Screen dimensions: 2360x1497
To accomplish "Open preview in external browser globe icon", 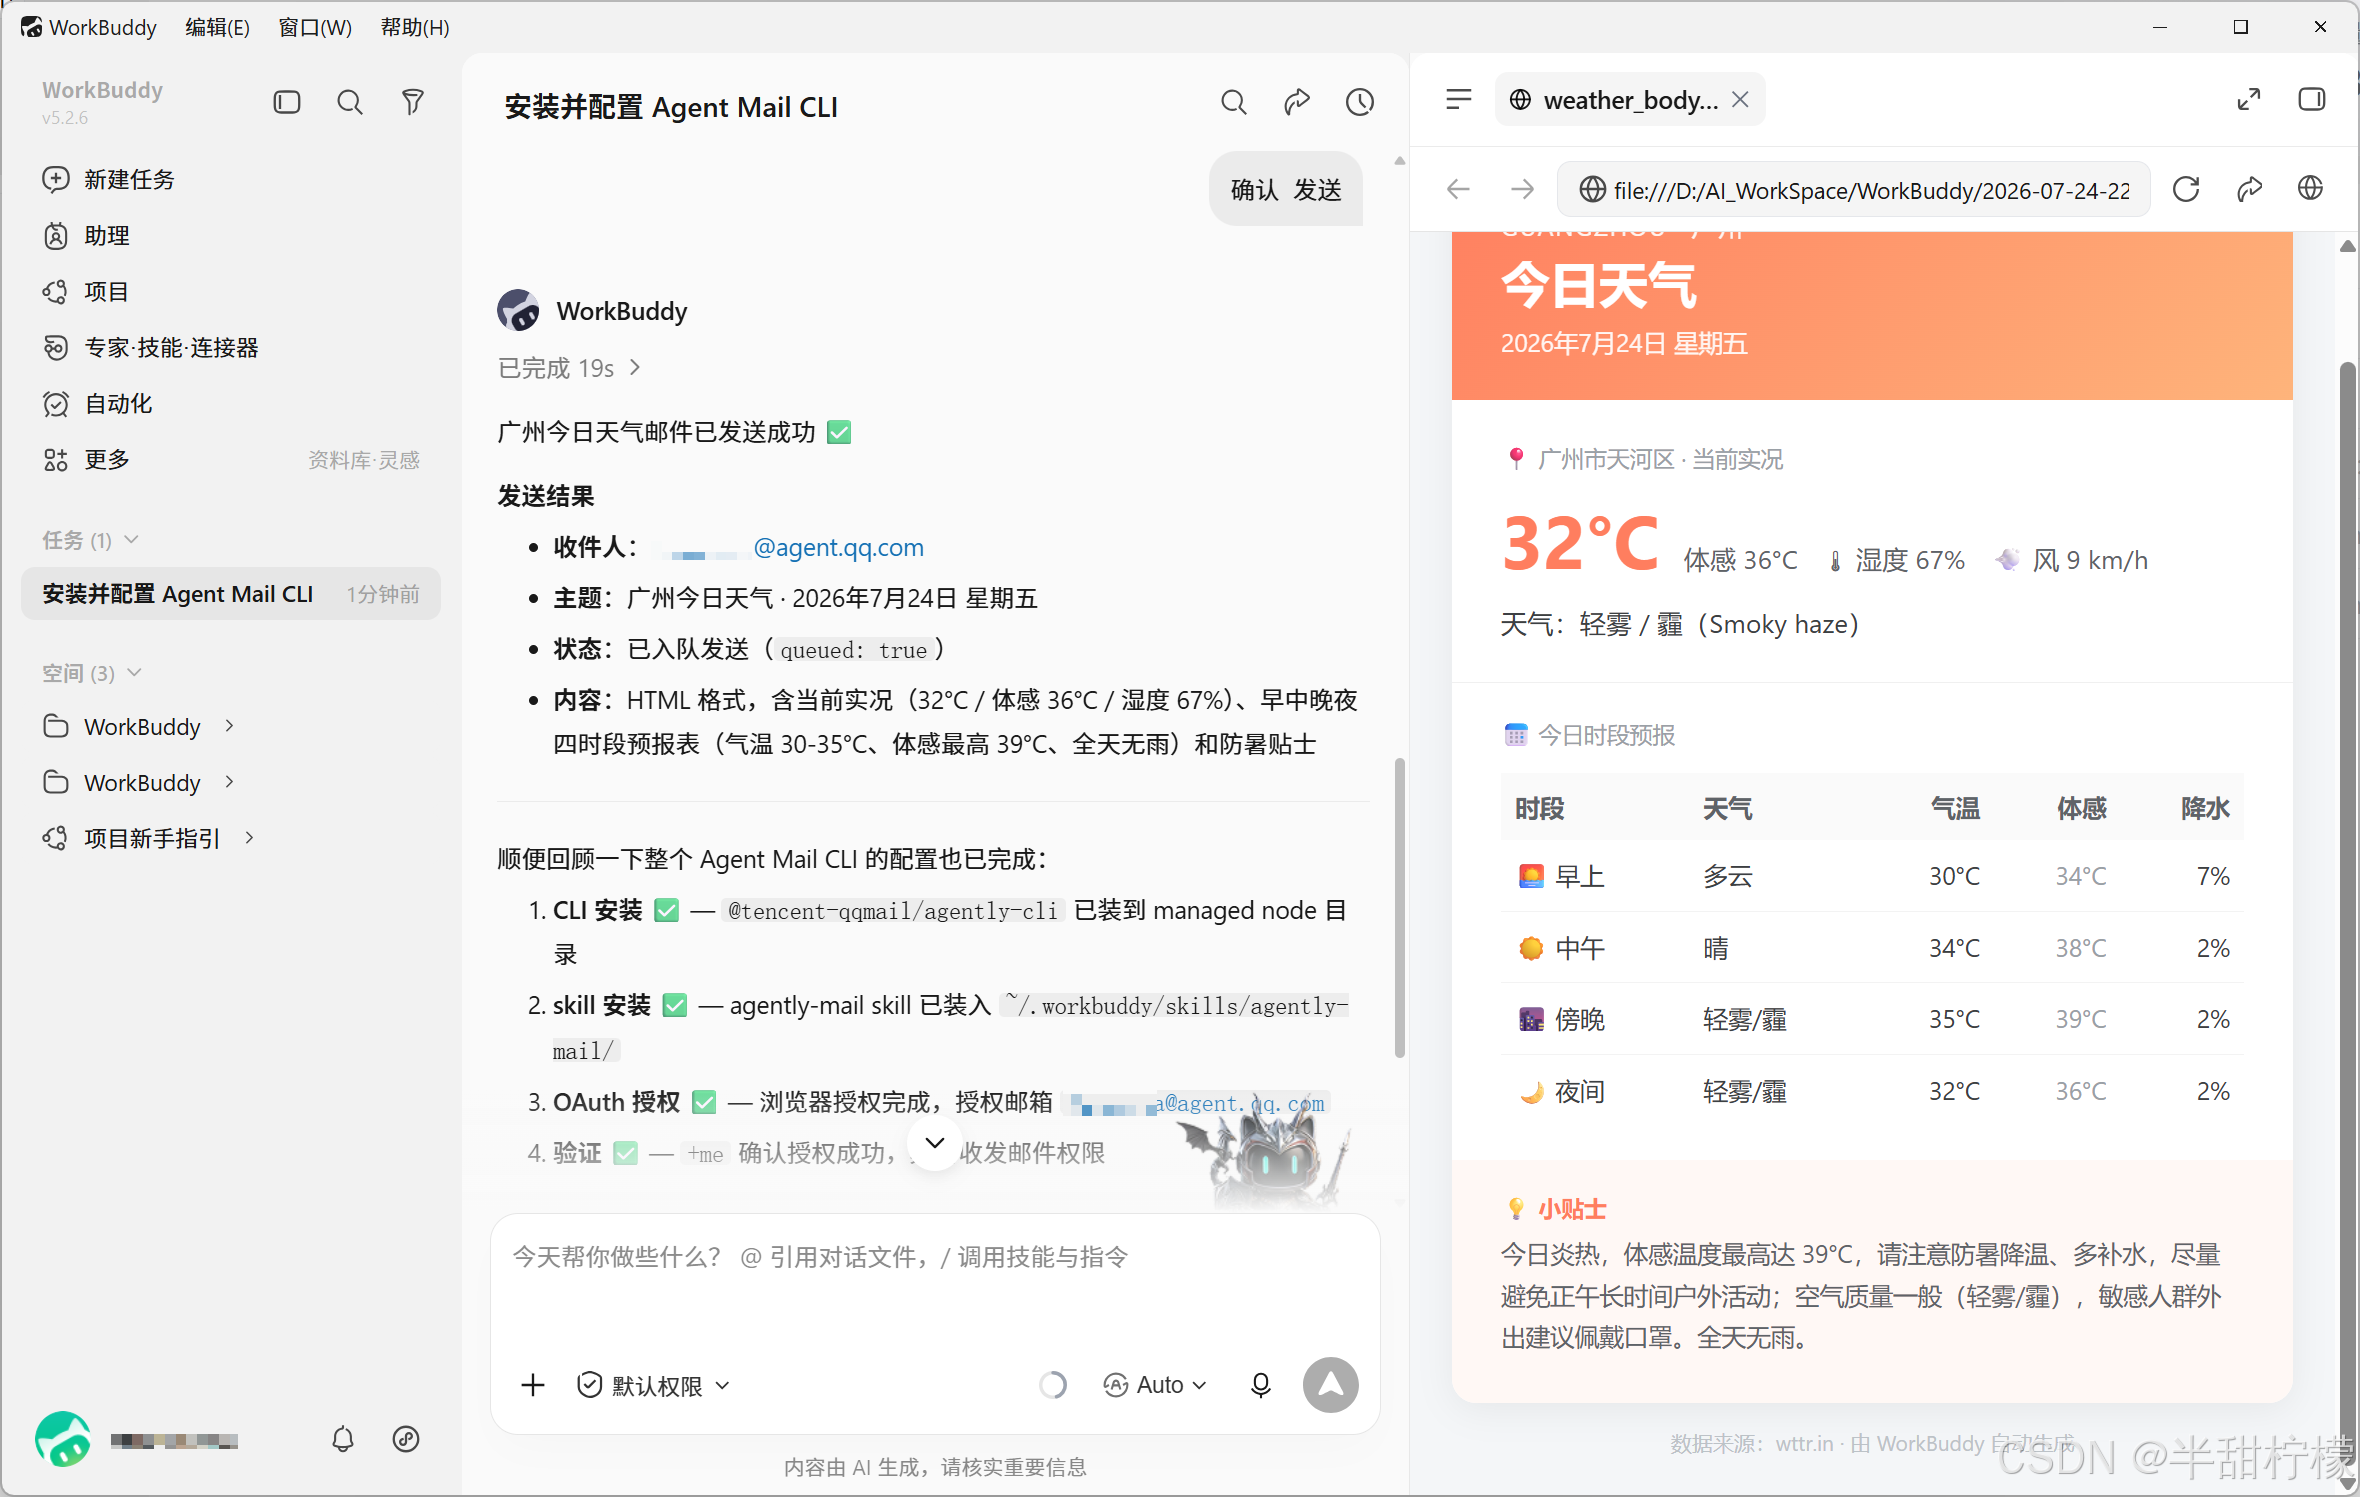I will [2311, 188].
